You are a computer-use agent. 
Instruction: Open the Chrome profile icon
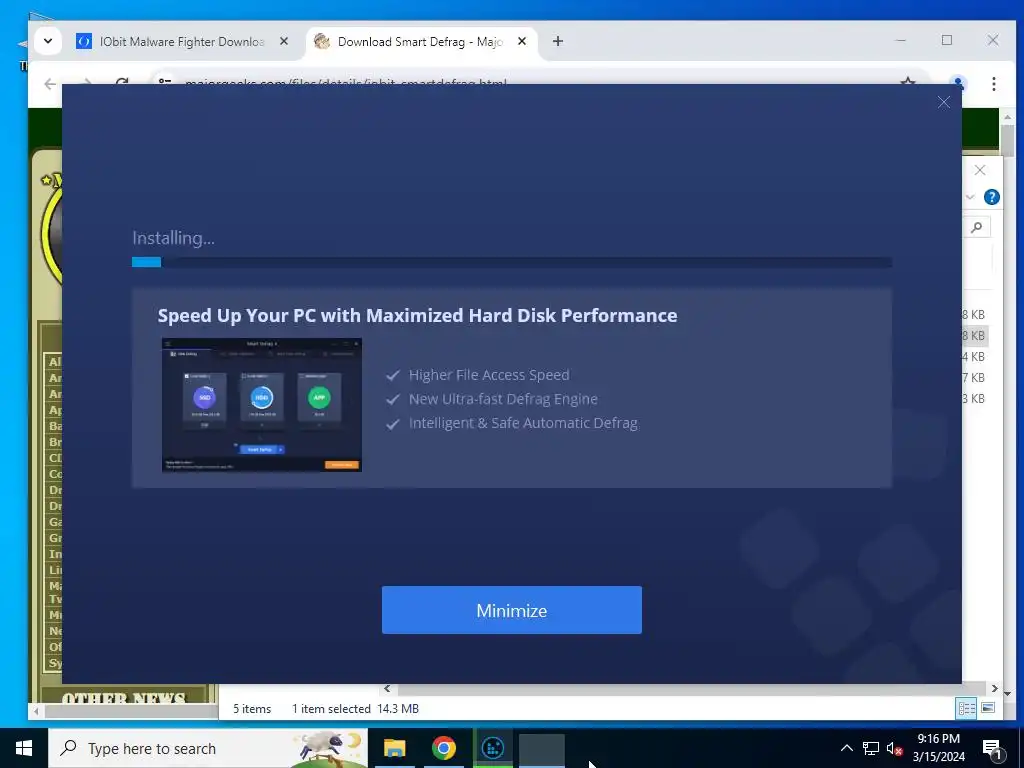(958, 82)
